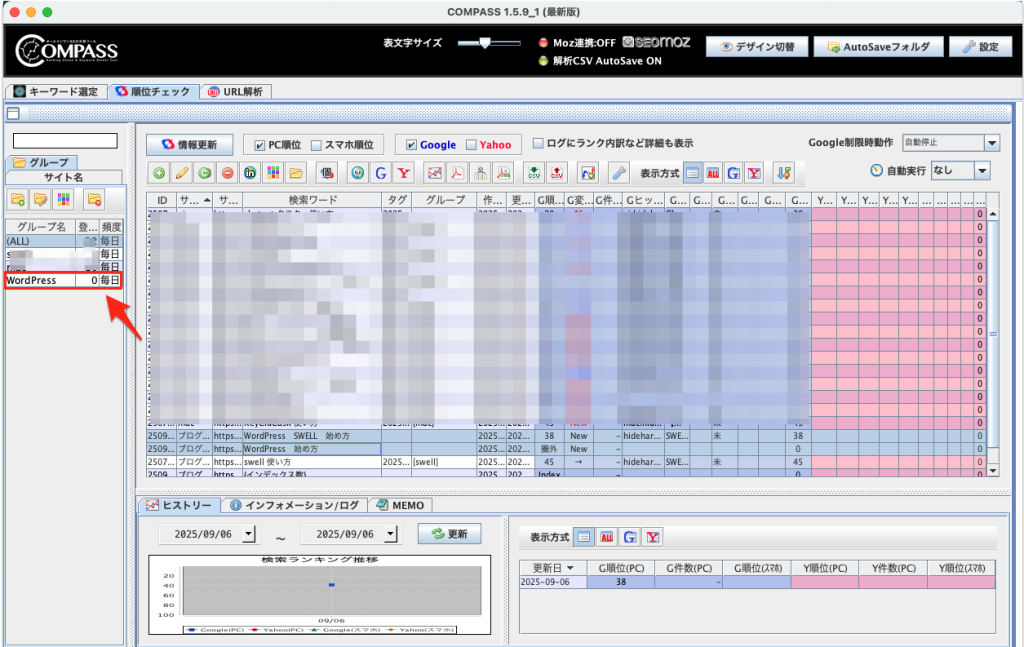Click the 情報更新 button
1024x647 pixels.
pos(189,144)
